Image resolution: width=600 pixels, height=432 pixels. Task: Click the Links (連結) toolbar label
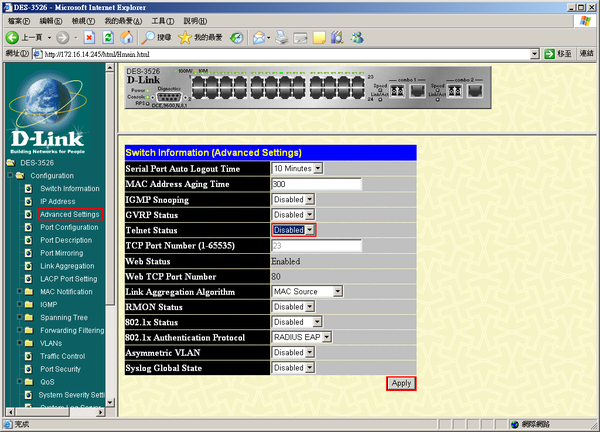point(586,54)
